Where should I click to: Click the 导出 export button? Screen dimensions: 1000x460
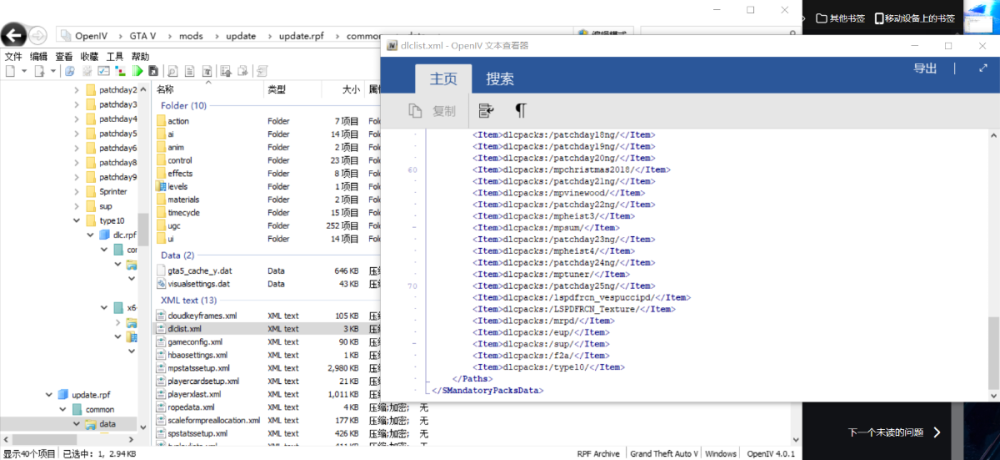click(x=925, y=69)
